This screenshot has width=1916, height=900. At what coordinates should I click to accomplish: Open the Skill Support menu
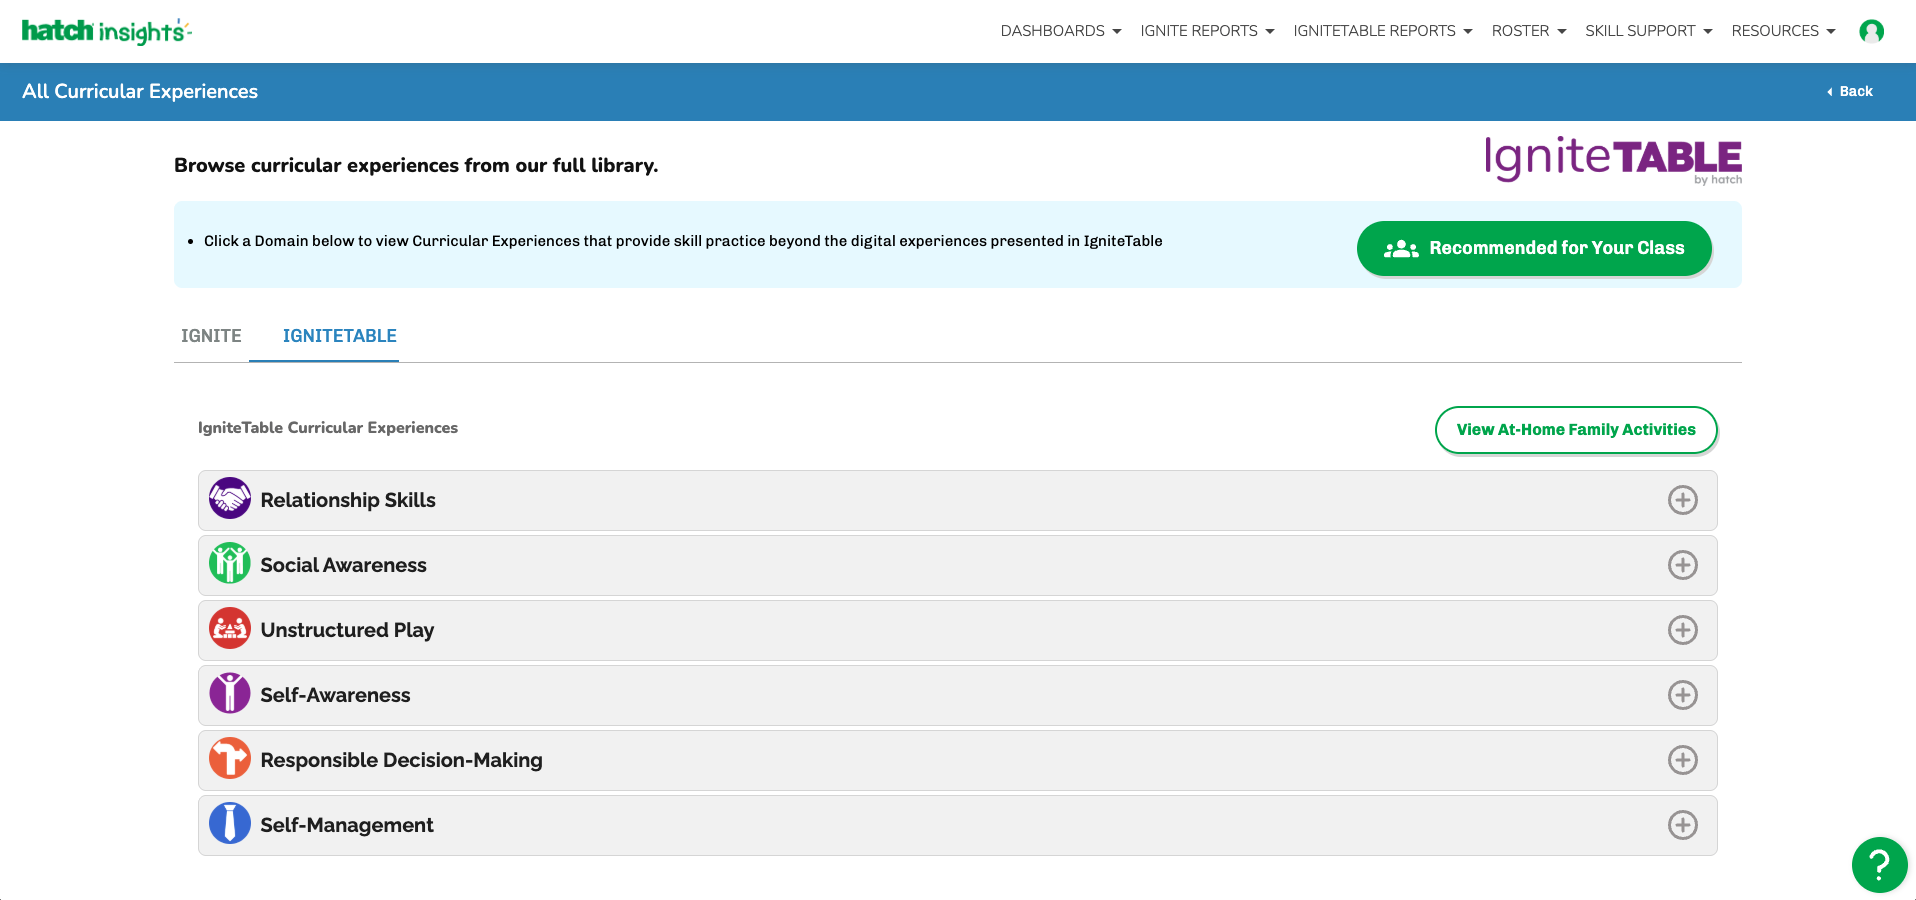(1649, 31)
